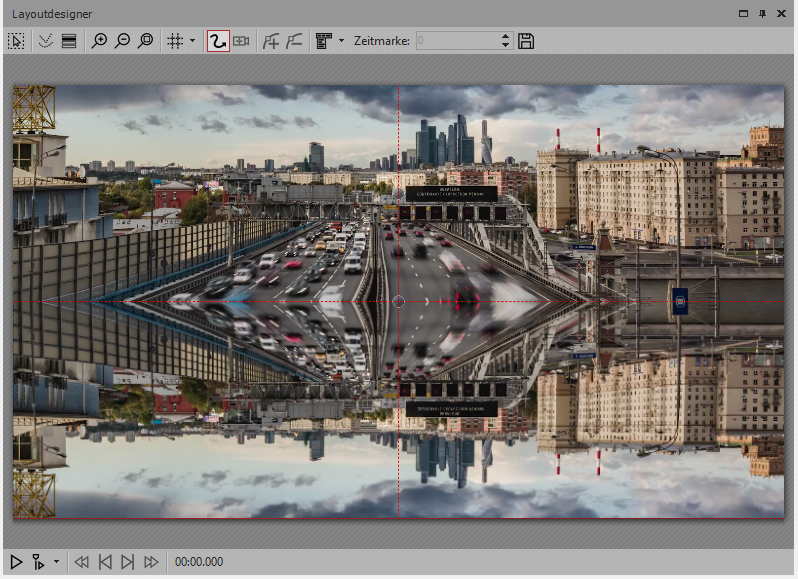The image size is (798, 579).
Task: Click the second path keyframe curve icon
Action: (295, 41)
